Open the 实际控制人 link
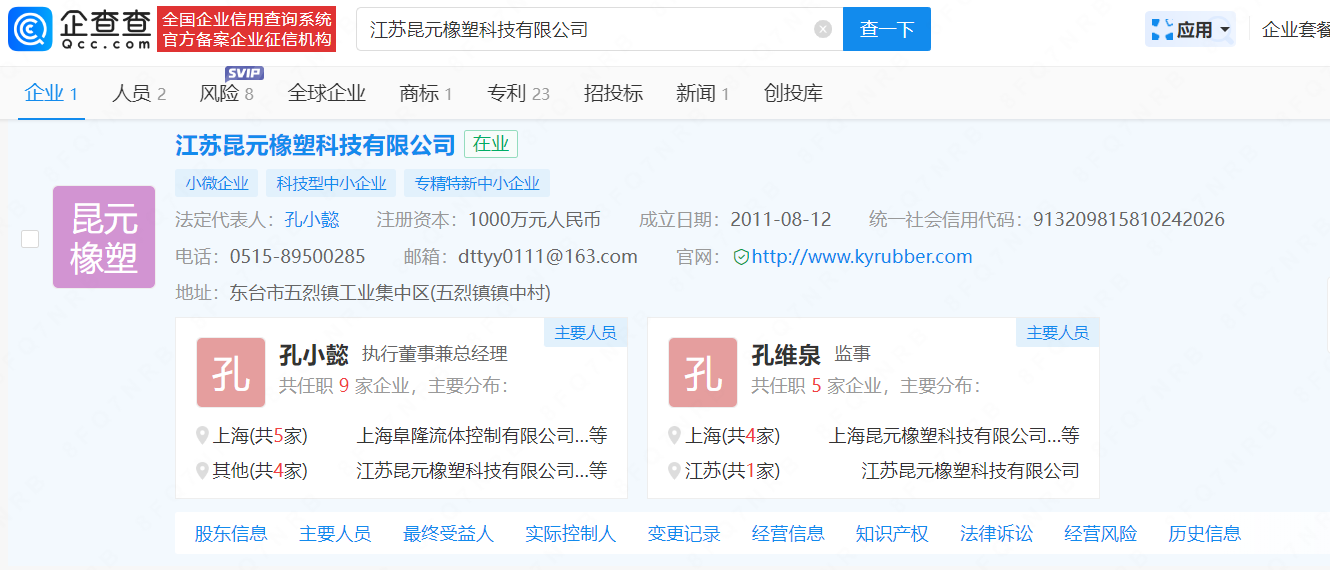The image size is (1330, 570). click(571, 534)
